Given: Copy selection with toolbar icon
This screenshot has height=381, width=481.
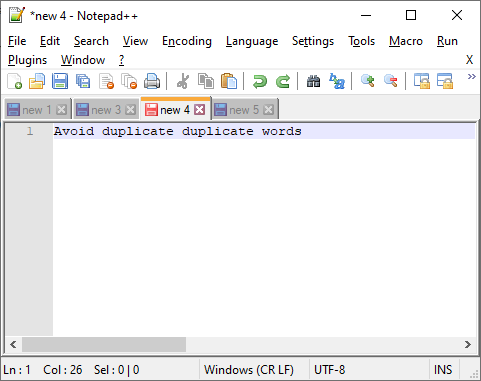Looking at the screenshot, I should pyautogui.click(x=206, y=81).
